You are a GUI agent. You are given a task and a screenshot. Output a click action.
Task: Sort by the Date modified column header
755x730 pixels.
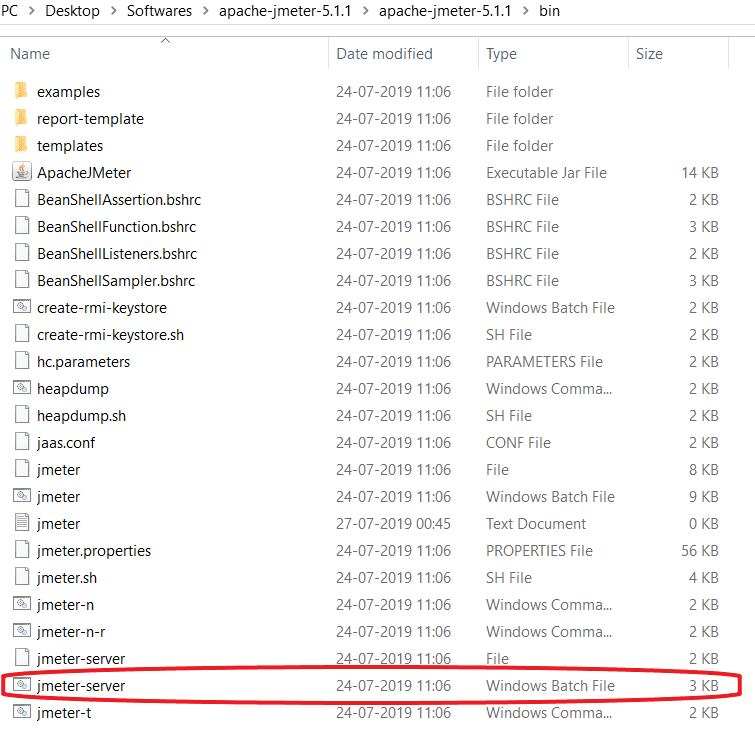click(x=384, y=54)
